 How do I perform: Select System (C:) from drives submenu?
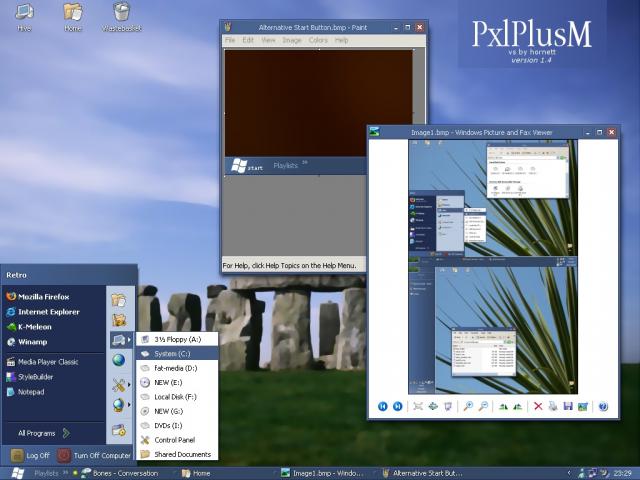pos(172,353)
